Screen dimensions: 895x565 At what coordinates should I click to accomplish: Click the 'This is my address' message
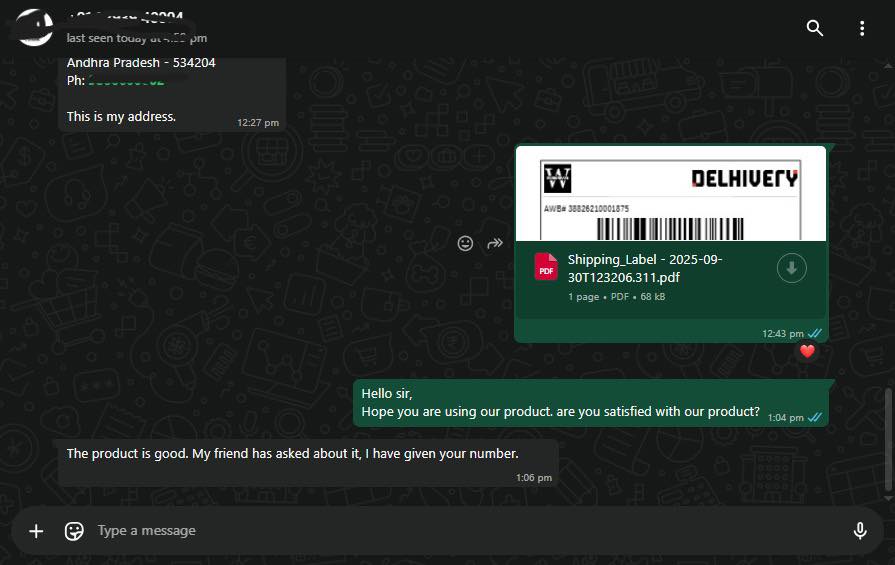pyautogui.click(x=121, y=116)
